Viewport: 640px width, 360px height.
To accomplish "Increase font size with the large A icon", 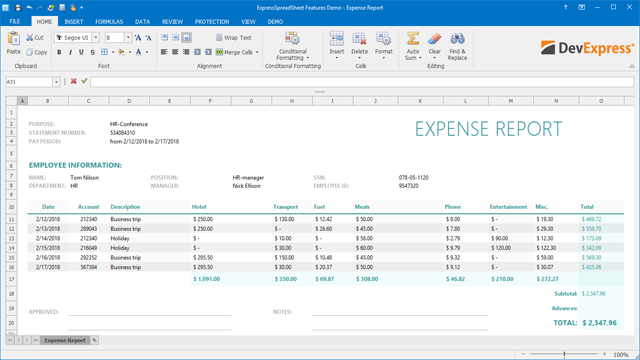I will pos(138,38).
